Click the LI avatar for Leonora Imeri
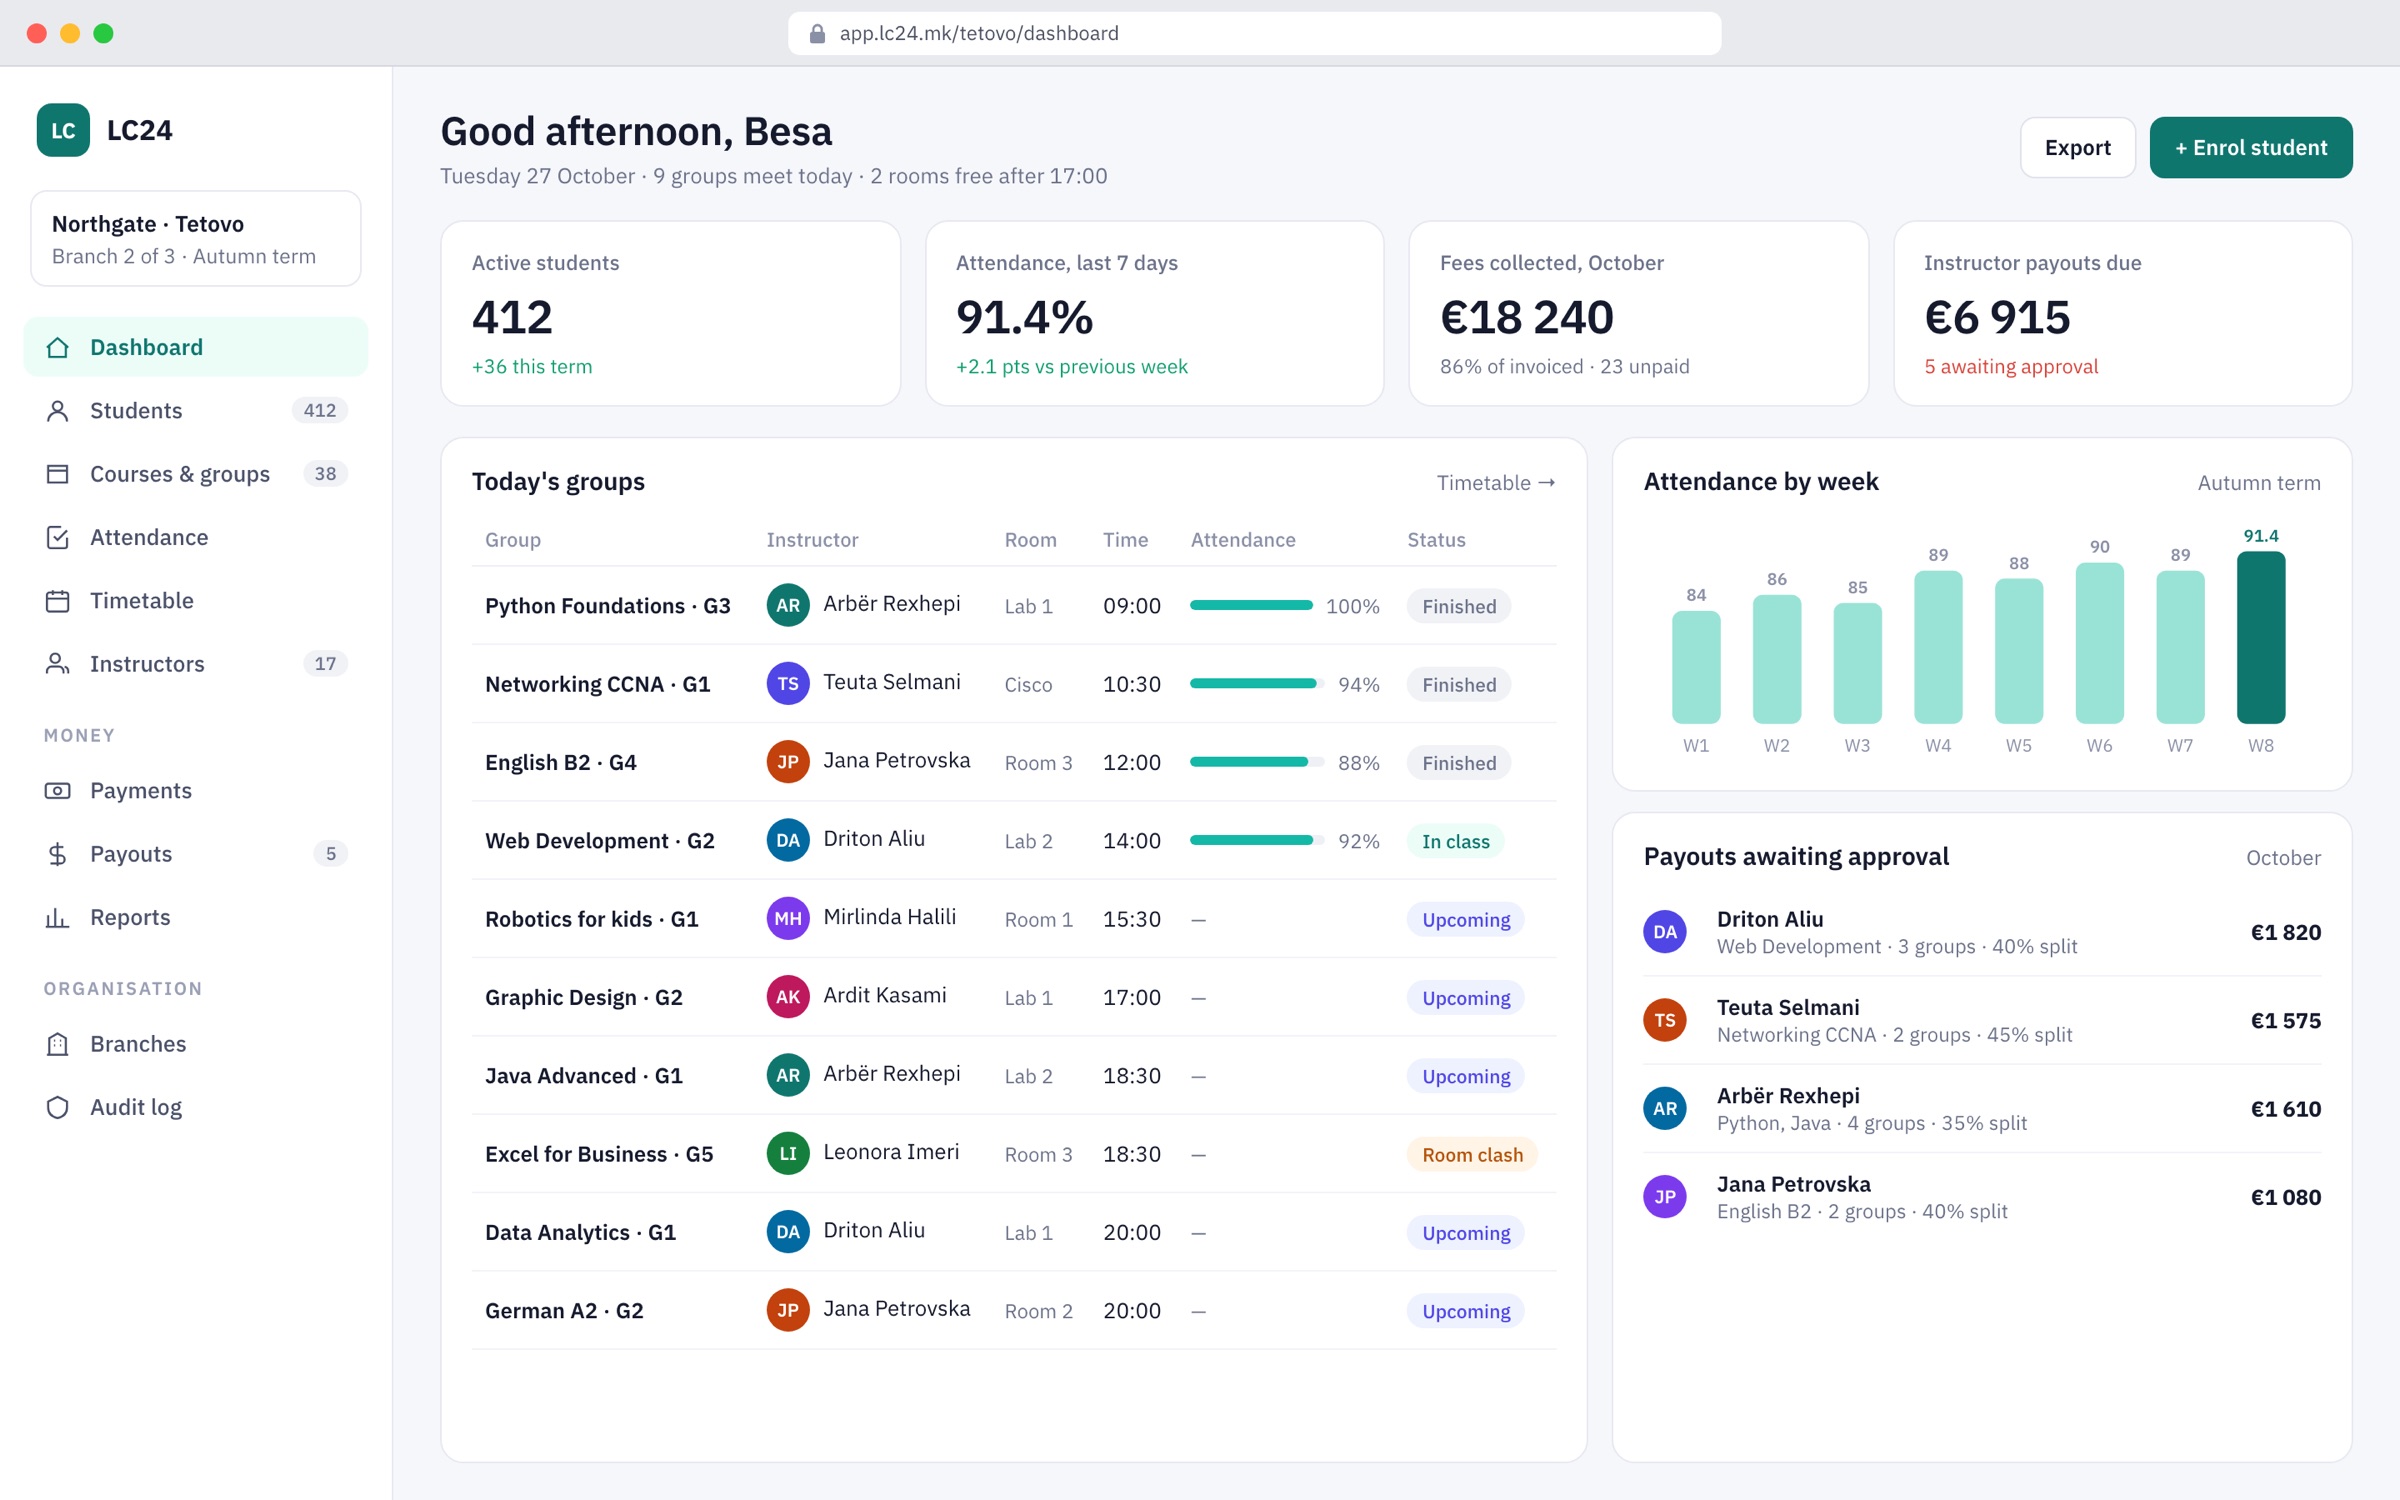The image size is (2400, 1500). pos(788,1153)
